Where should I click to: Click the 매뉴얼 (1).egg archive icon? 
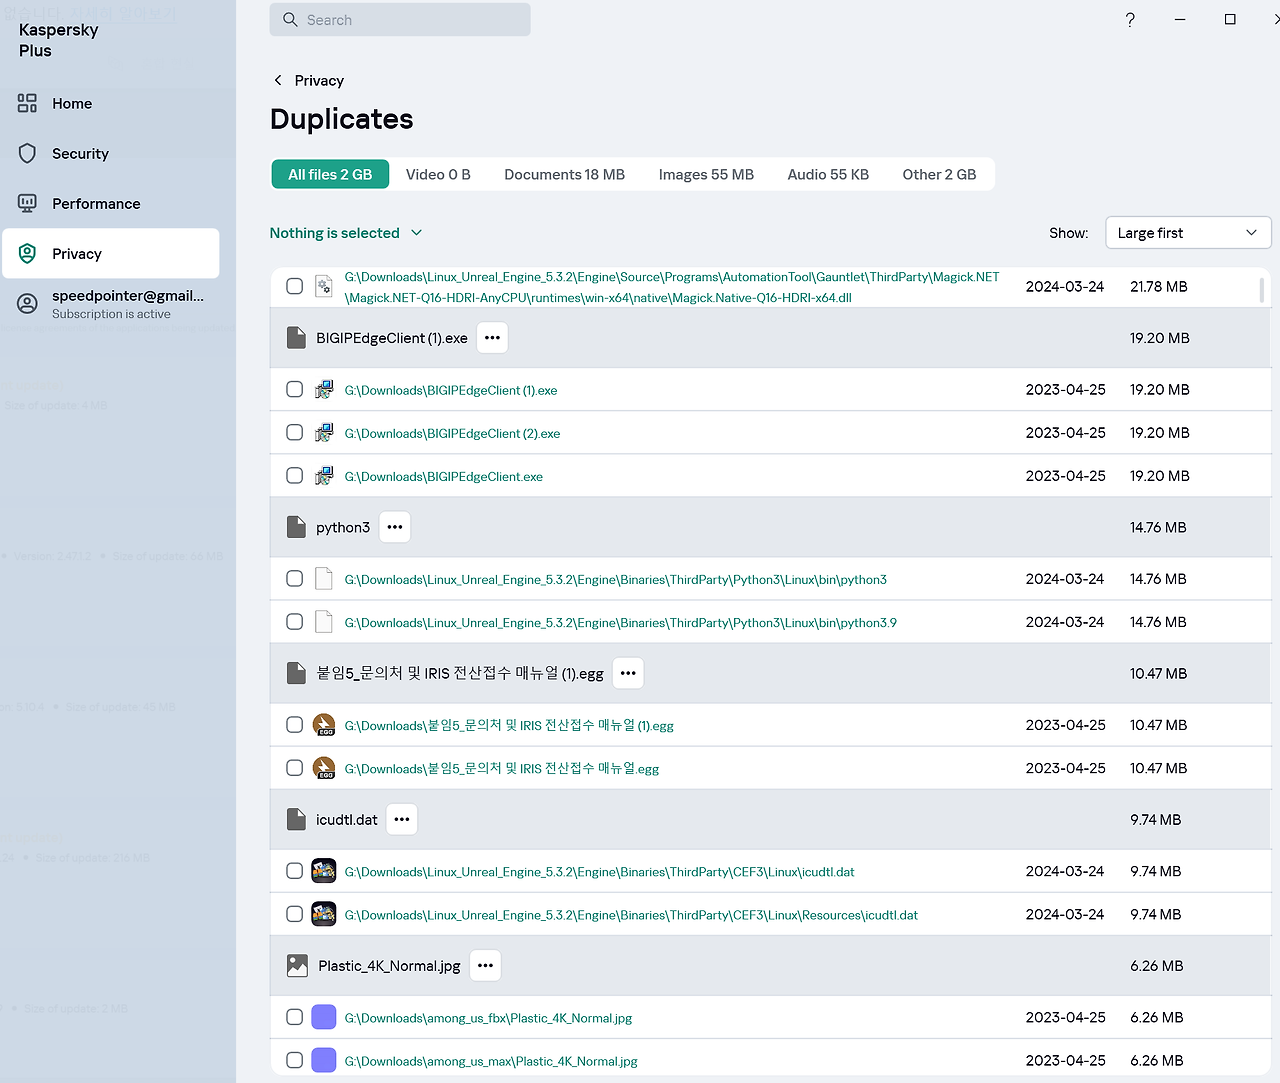324,725
